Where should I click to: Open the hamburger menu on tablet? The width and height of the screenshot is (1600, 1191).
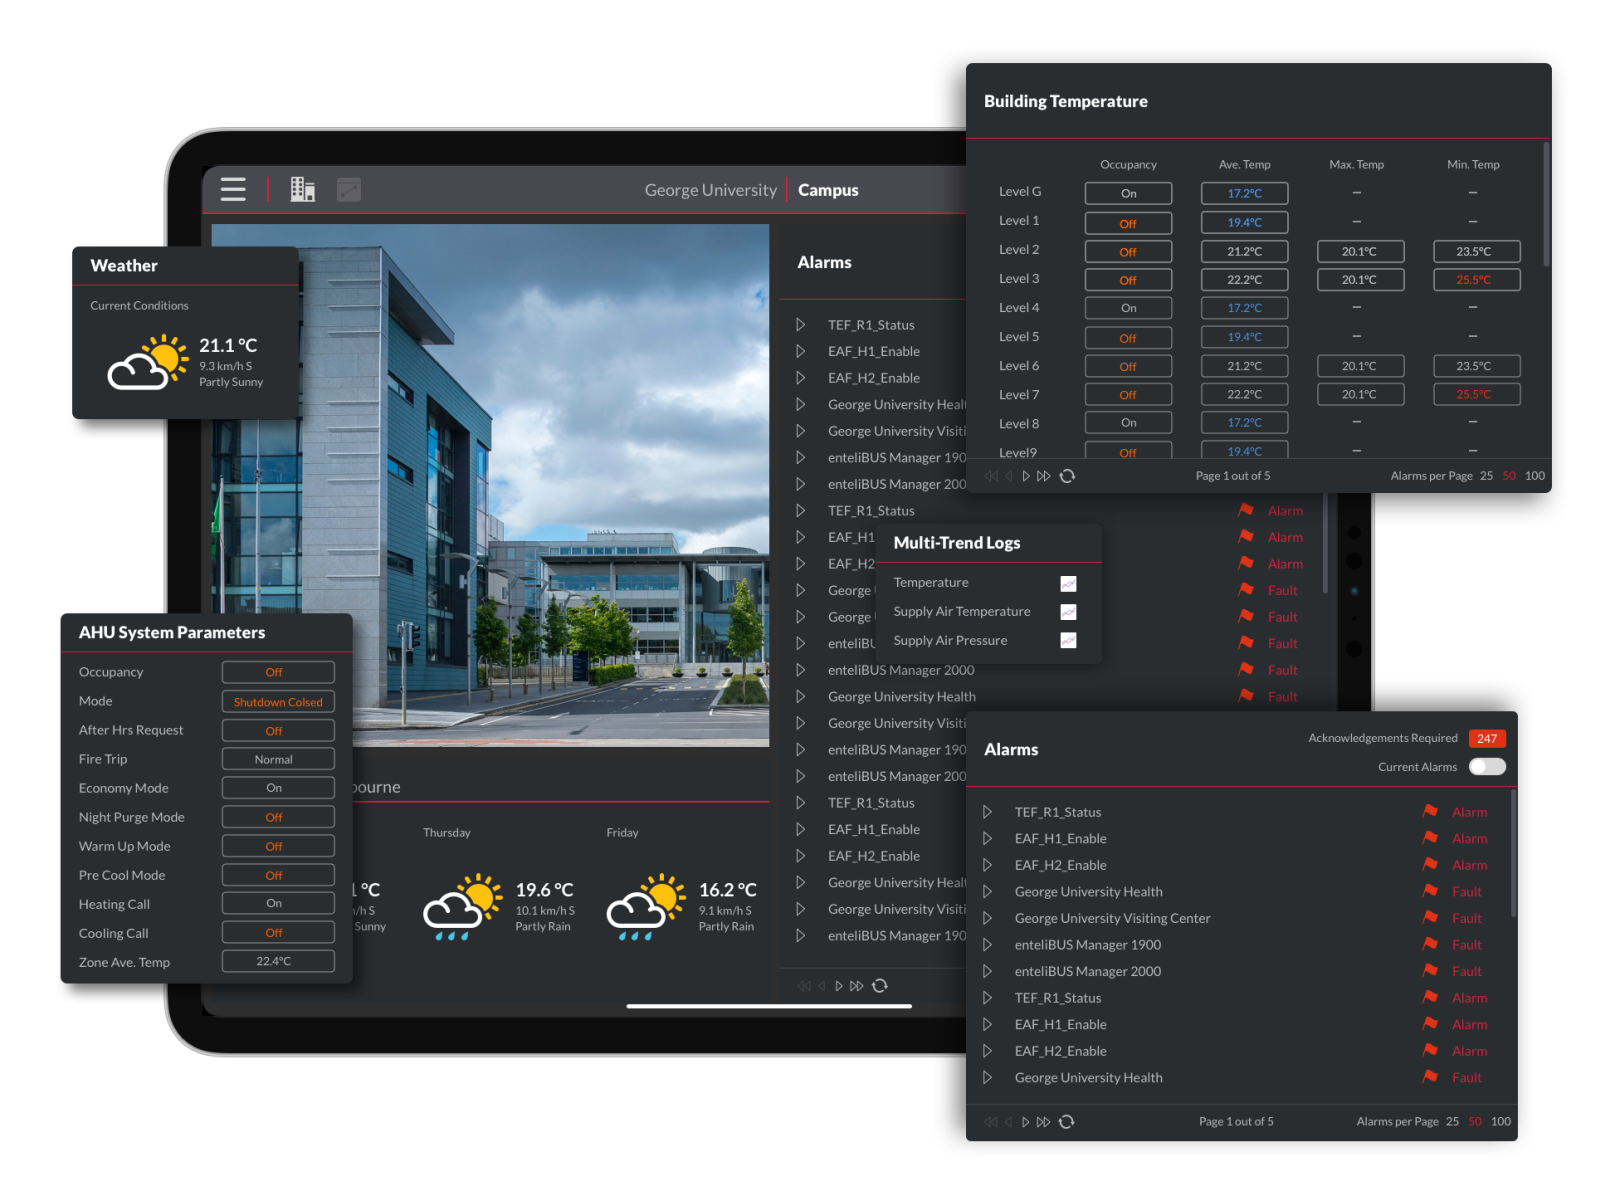coord(233,190)
